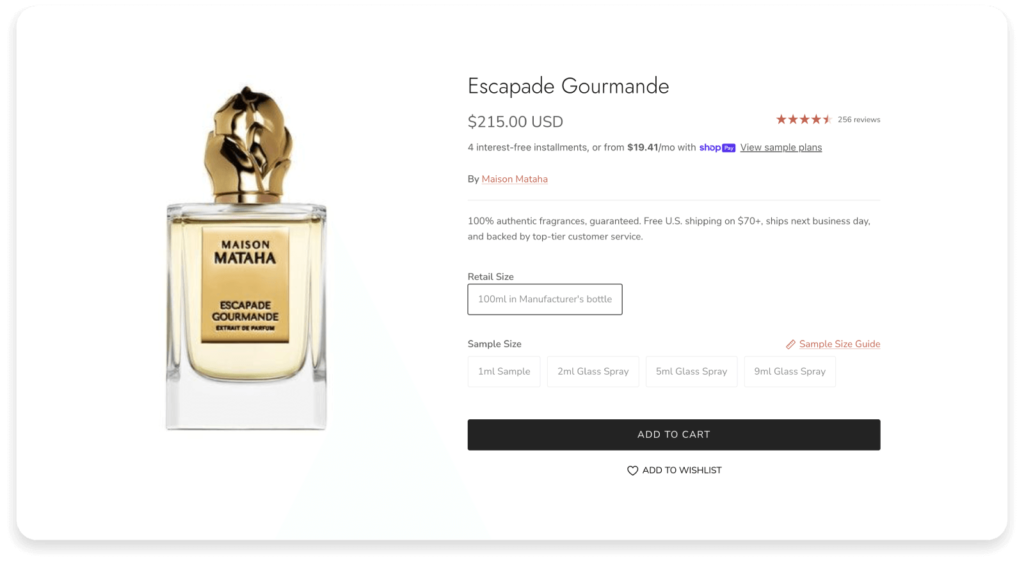Image resolution: width=1024 pixels, height=564 pixels.
Task: Open the View sample plans link
Action: click(781, 147)
